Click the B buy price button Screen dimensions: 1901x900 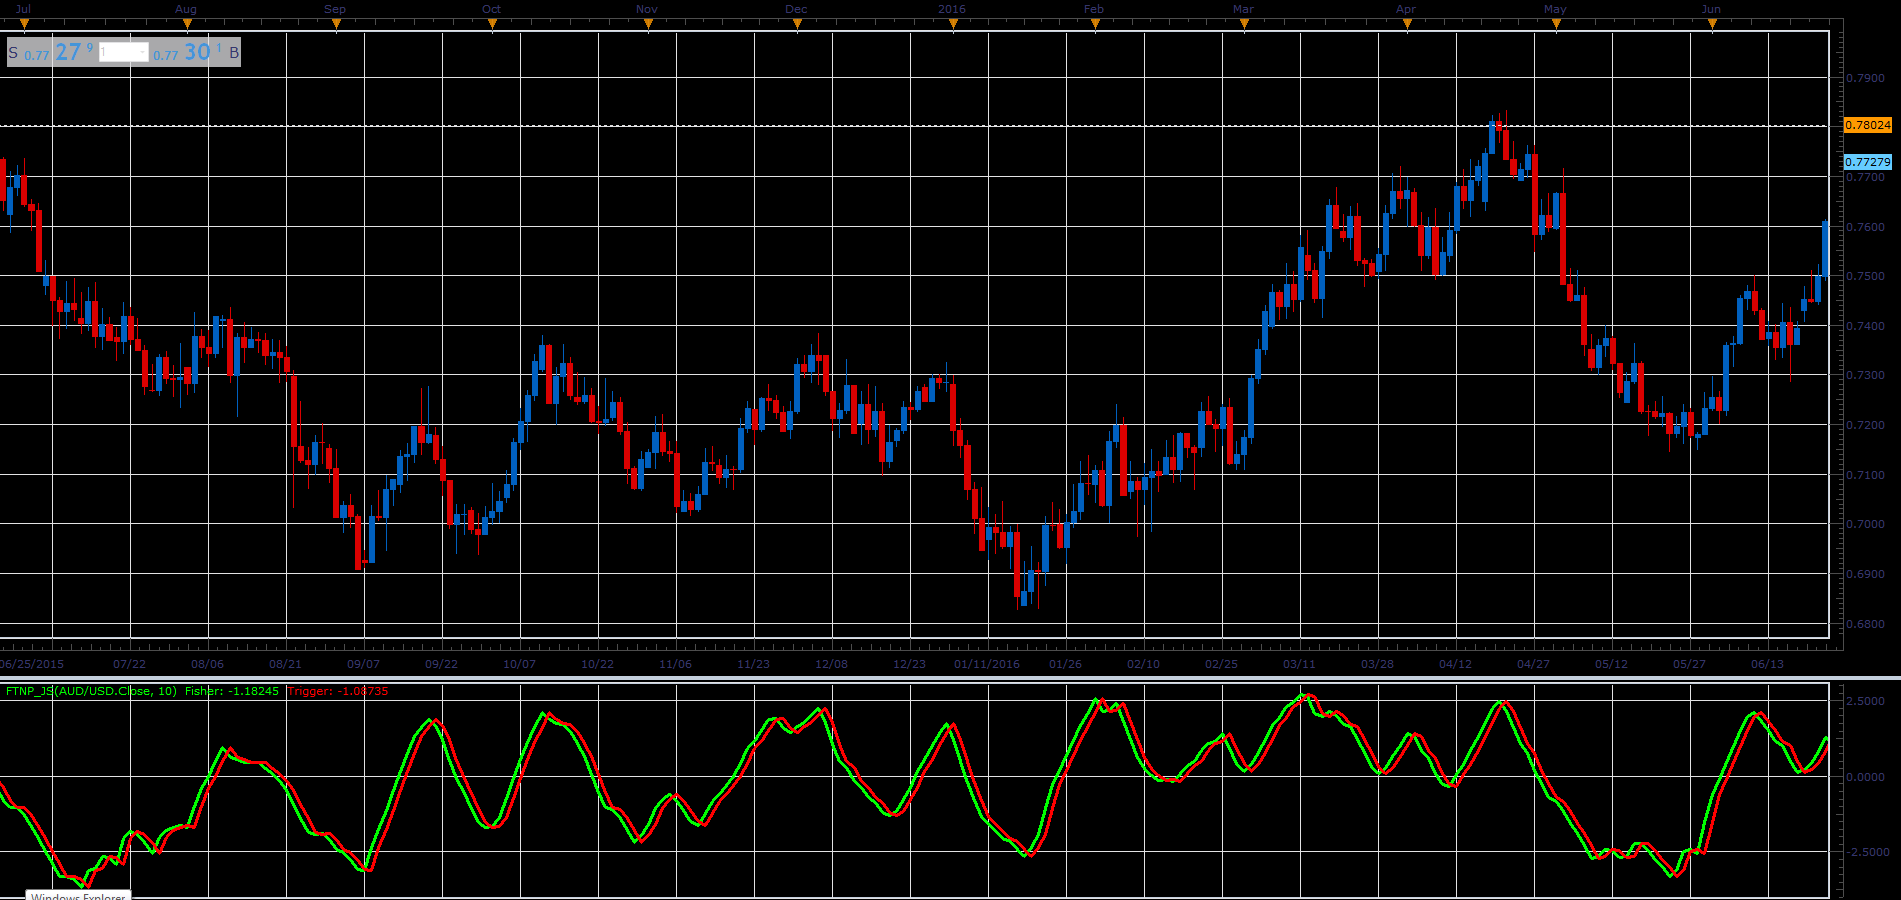(x=196, y=52)
